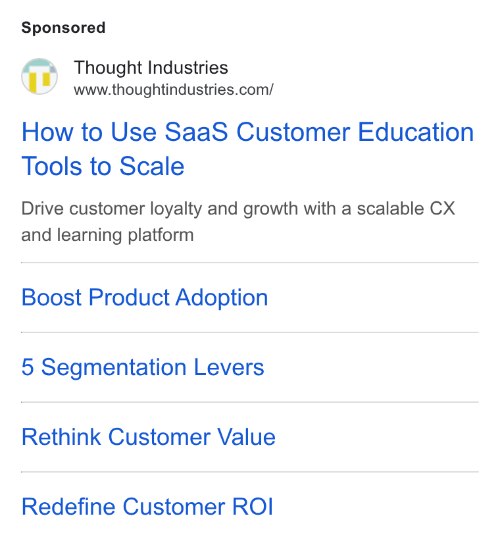Click the word 'Rethink' in the third sitelink
The image size is (500, 541).
(61, 437)
